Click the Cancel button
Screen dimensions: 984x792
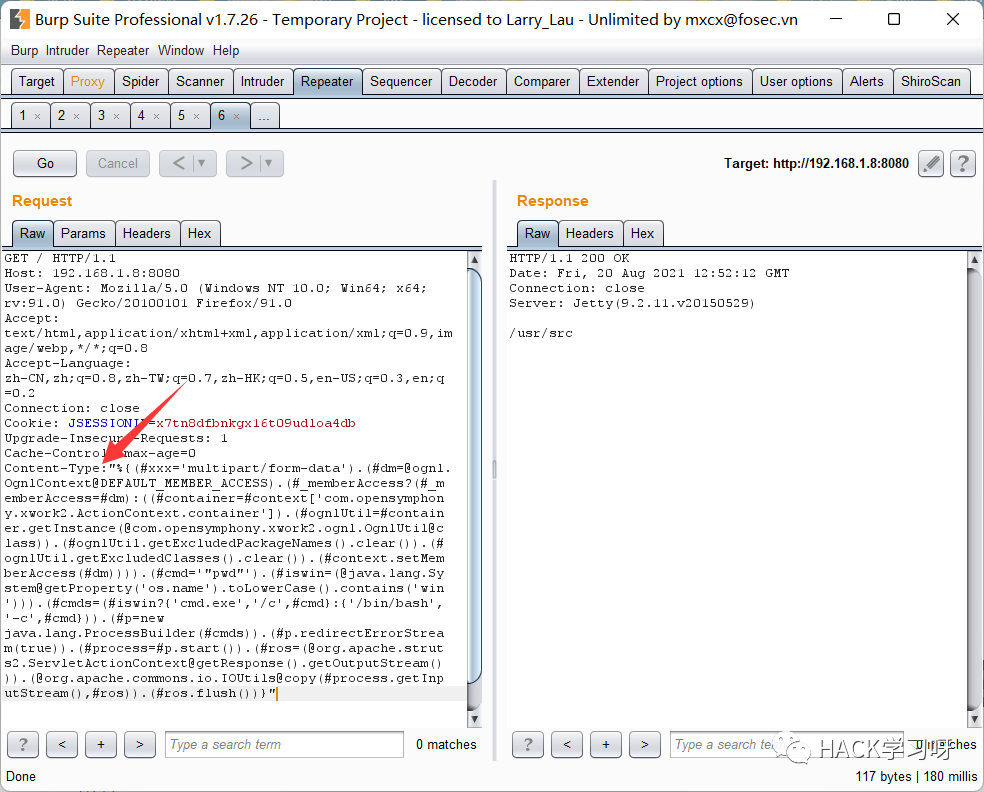[x=118, y=164]
